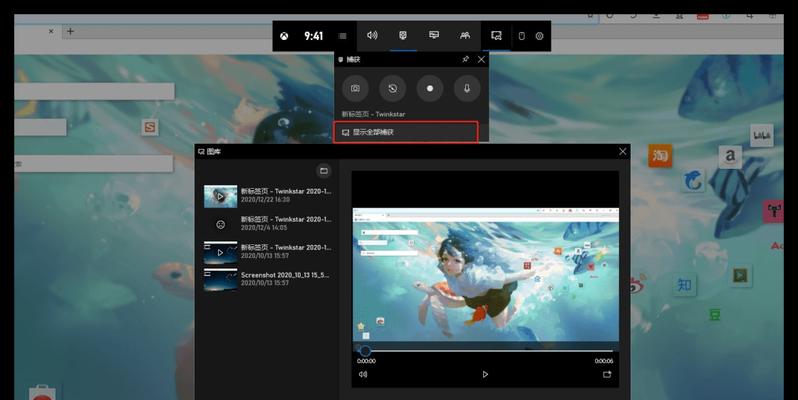Select the Screenshot 2020_10_13 entry
The image size is (798, 400).
268,279
